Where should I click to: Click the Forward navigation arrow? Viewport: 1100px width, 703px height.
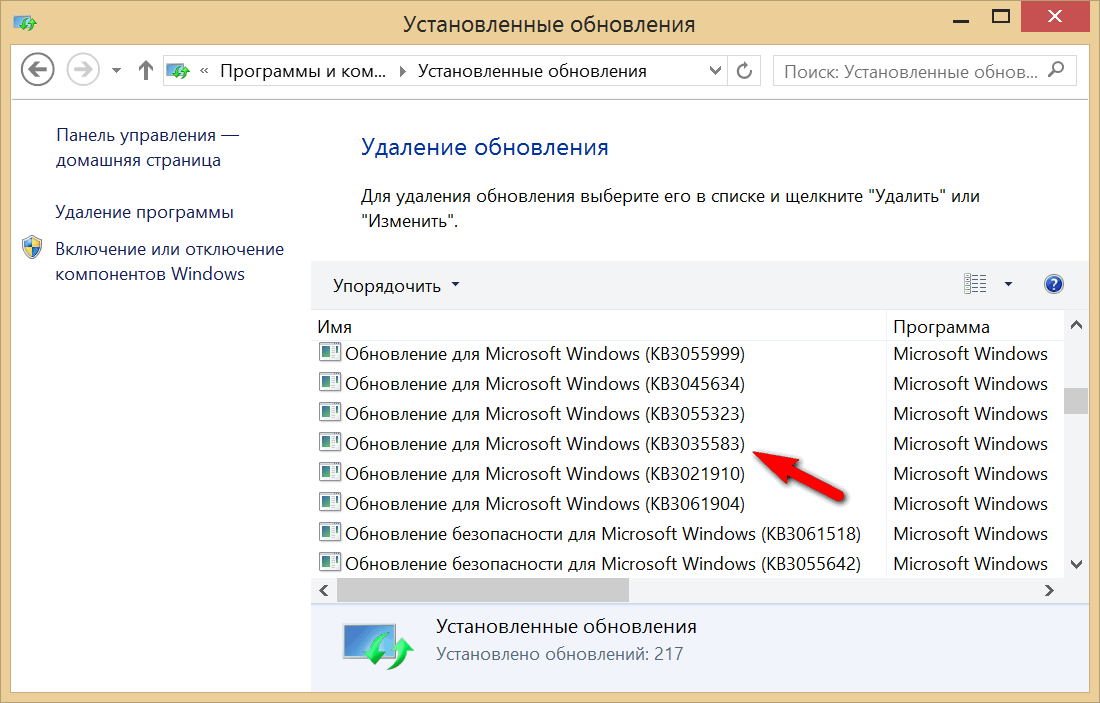tap(83, 70)
